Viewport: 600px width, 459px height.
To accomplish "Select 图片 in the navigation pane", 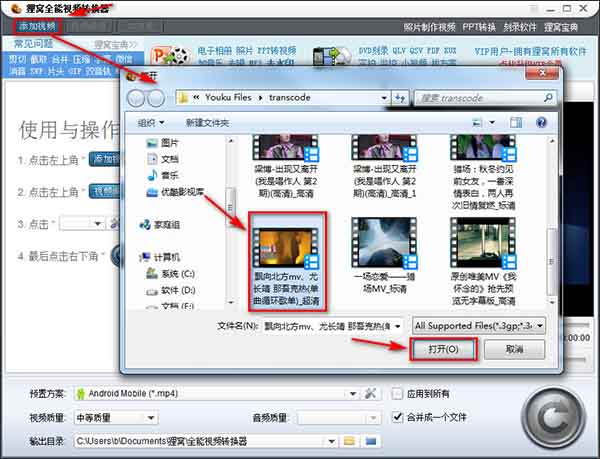I will tap(163, 143).
